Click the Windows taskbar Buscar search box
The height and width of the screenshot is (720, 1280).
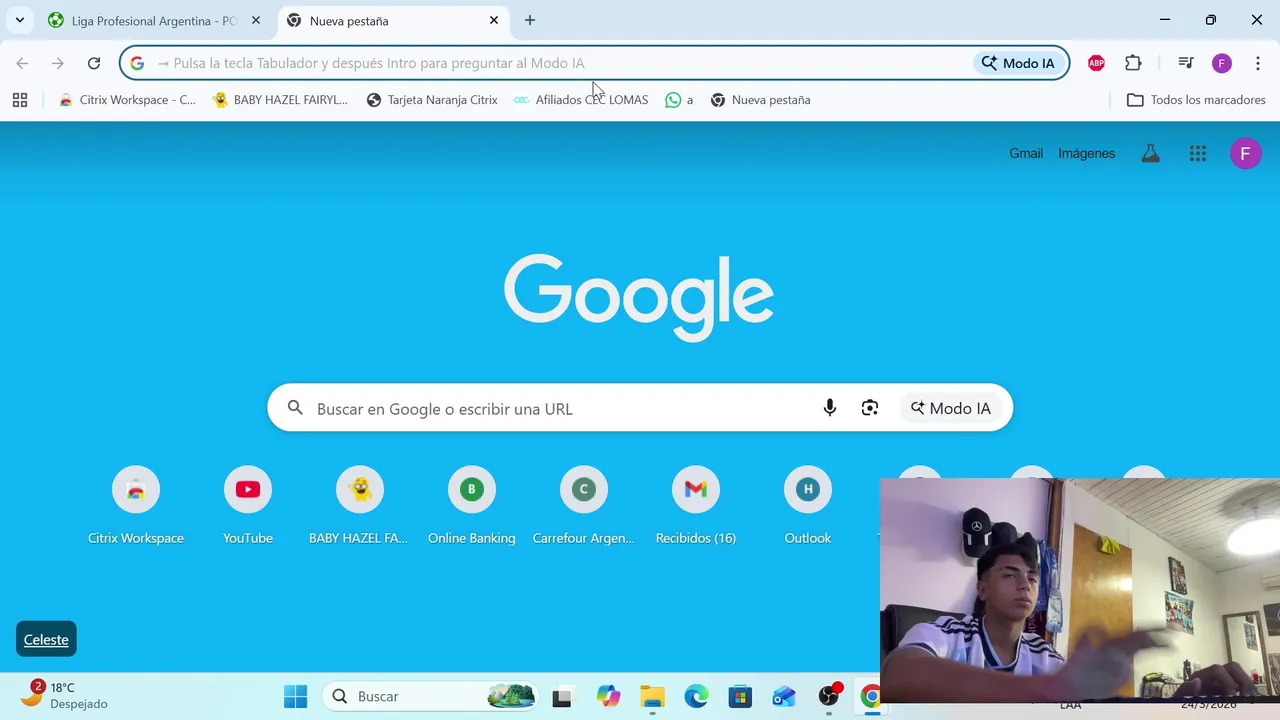point(430,696)
